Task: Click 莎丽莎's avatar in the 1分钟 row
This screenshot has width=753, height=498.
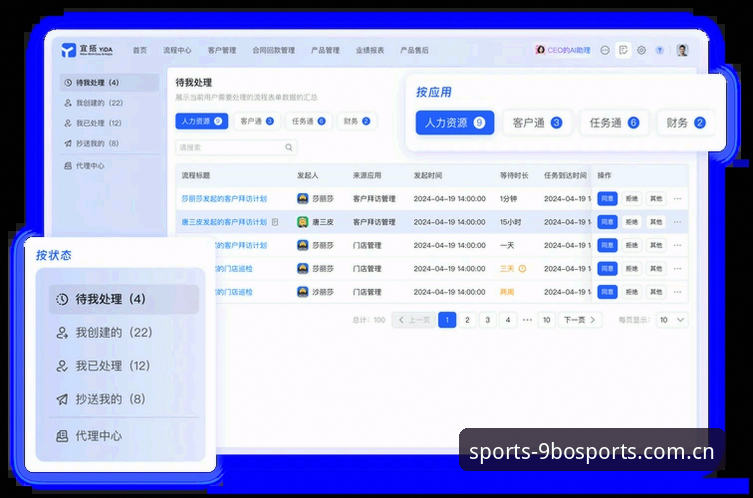Action: point(303,198)
